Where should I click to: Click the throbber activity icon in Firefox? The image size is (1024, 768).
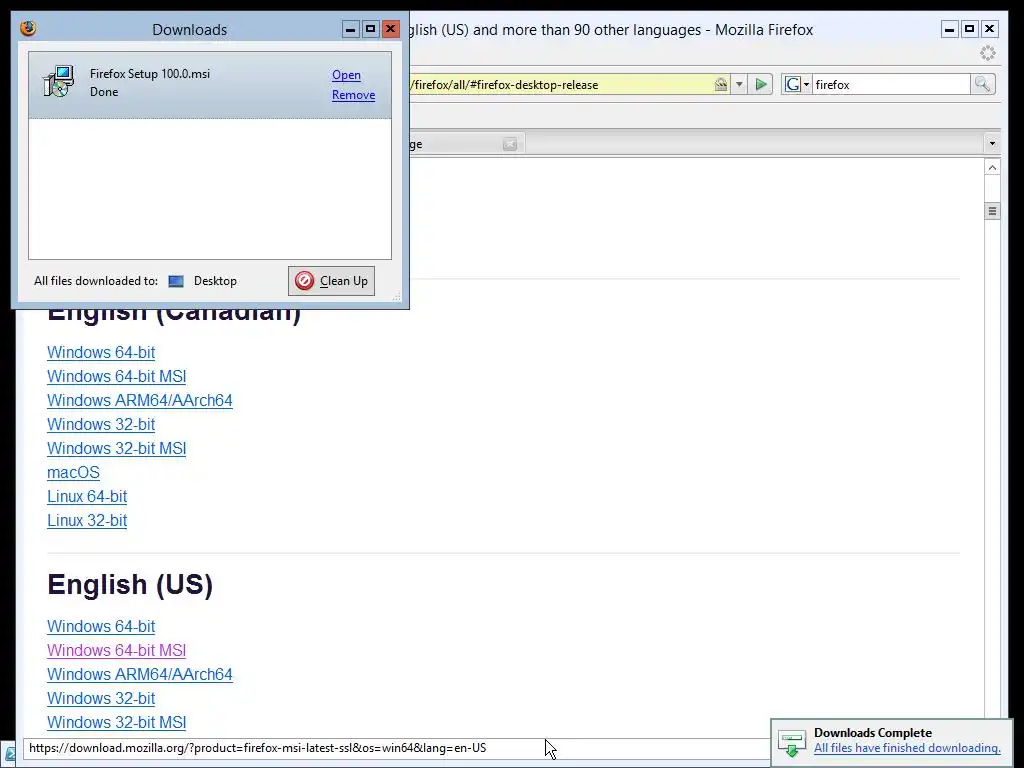point(987,53)
